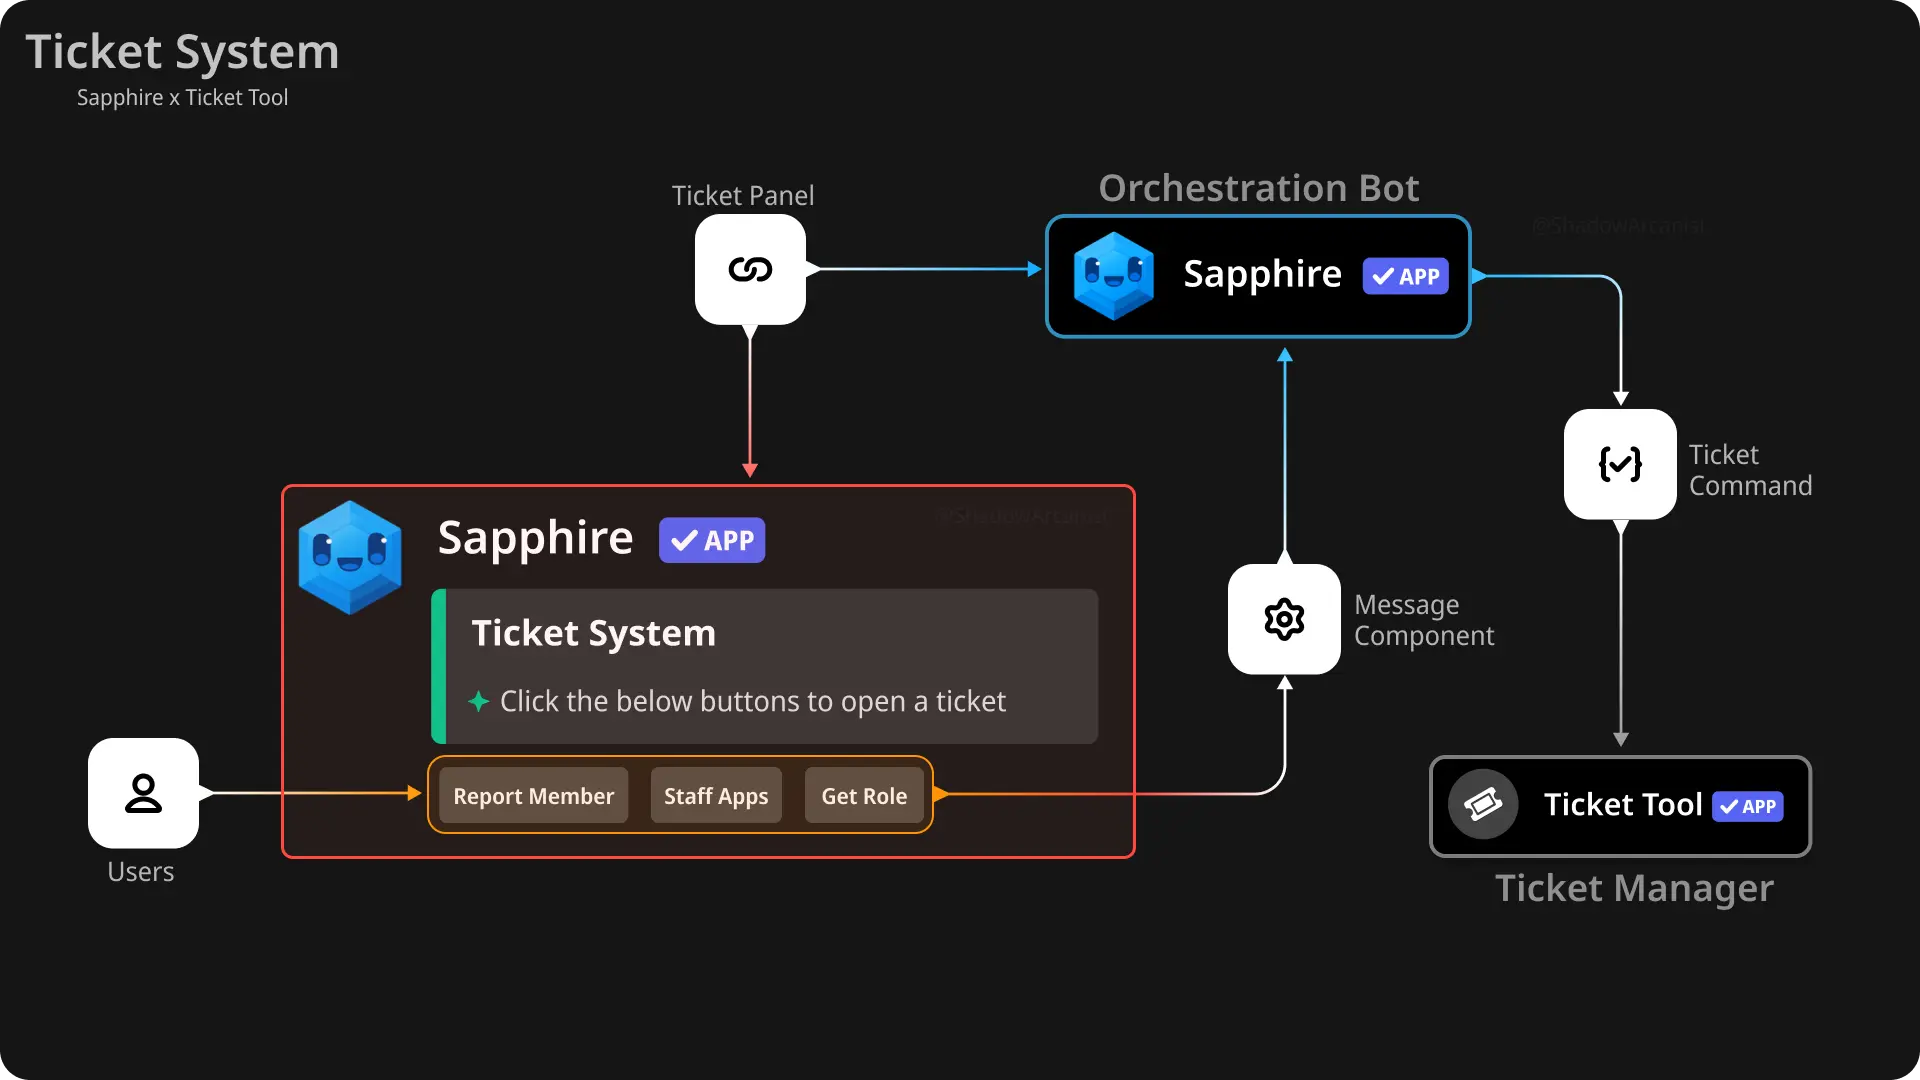Click the 'Ticket System' embed title
This screenshot has width=1920, height=1080.
point(594,633)
